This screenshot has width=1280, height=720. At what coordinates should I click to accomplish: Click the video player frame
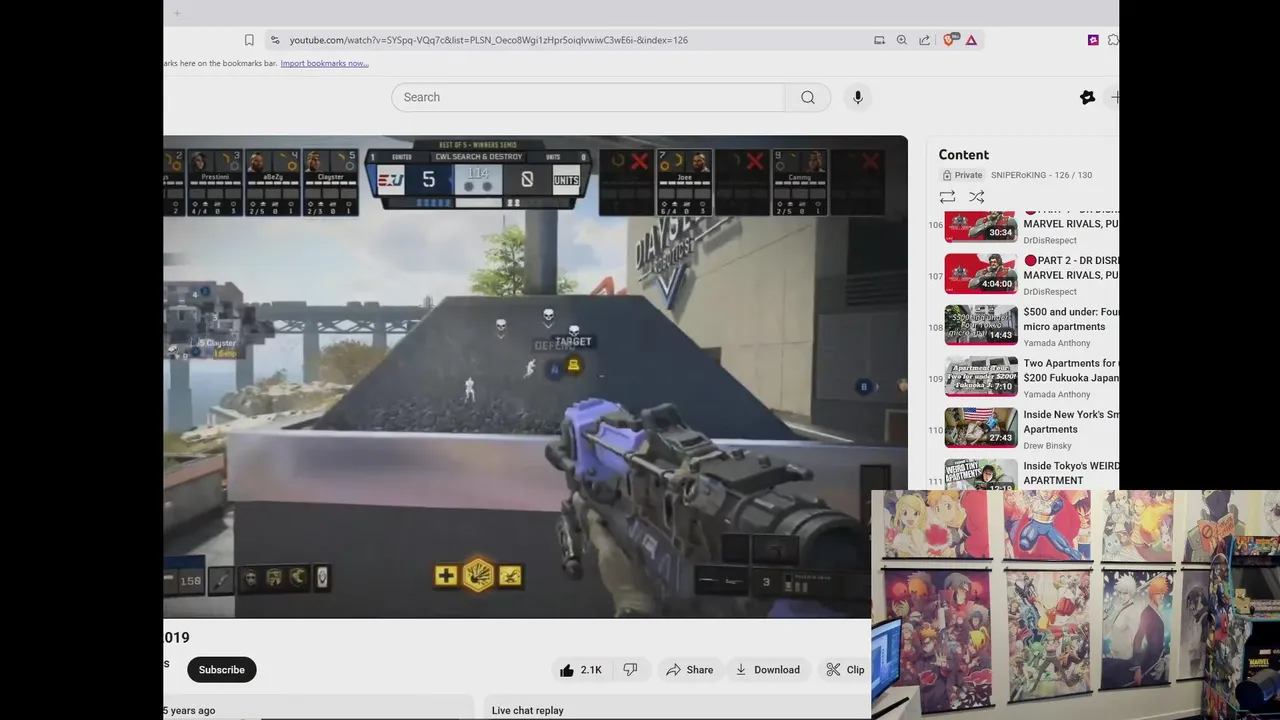coord(535,377)
